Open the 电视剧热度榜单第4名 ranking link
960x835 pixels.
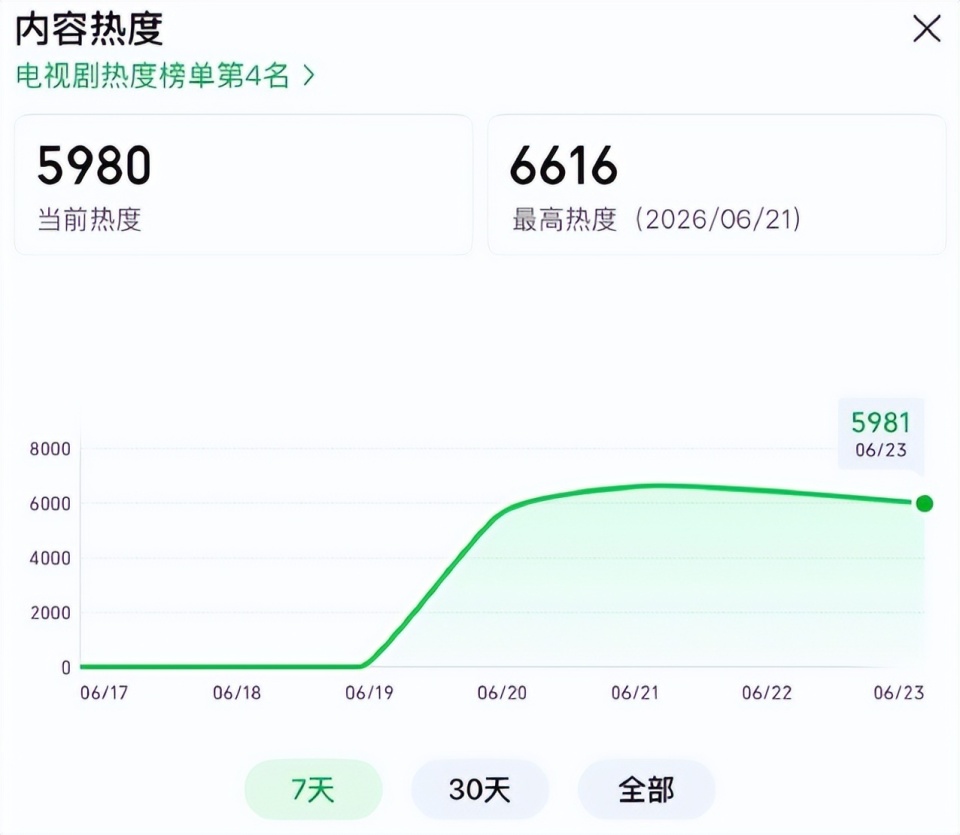[x=165, y=76]
